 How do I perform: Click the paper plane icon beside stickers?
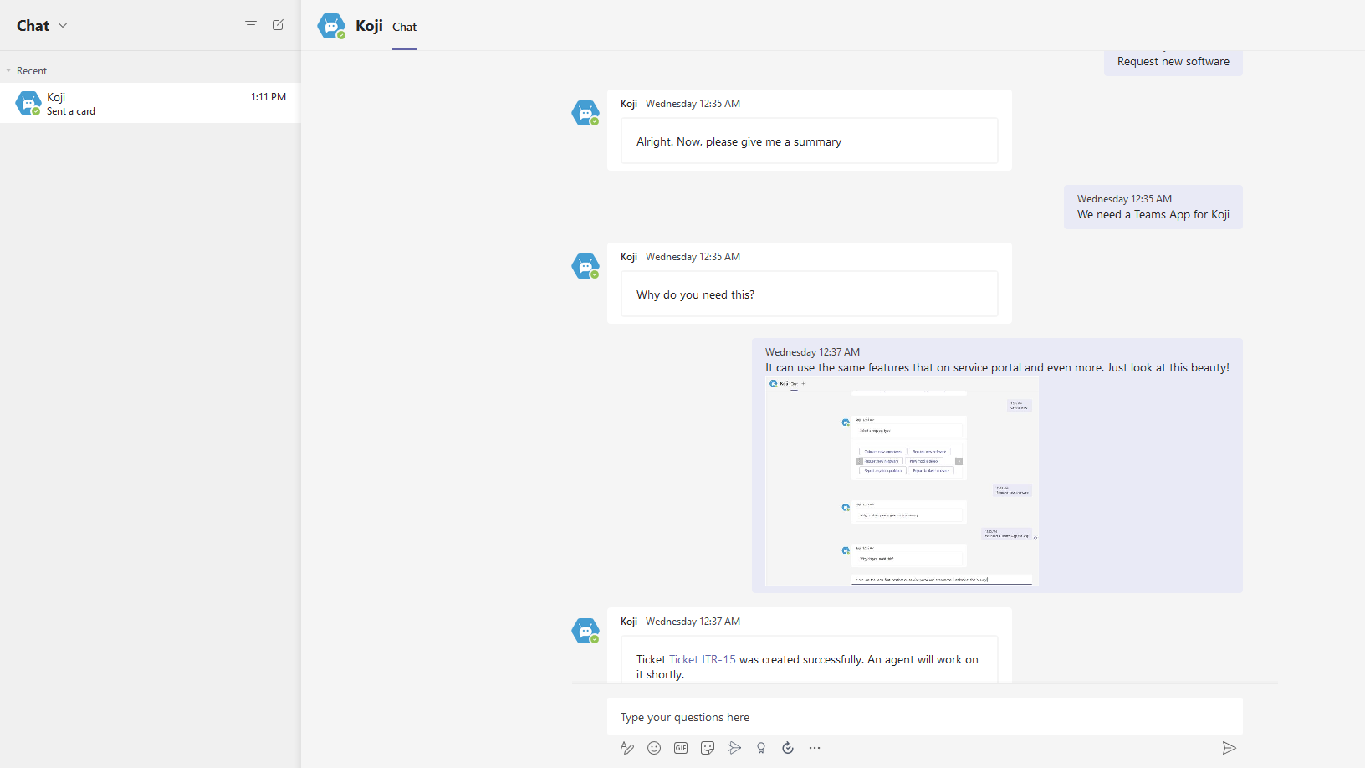tap(735, 748)
